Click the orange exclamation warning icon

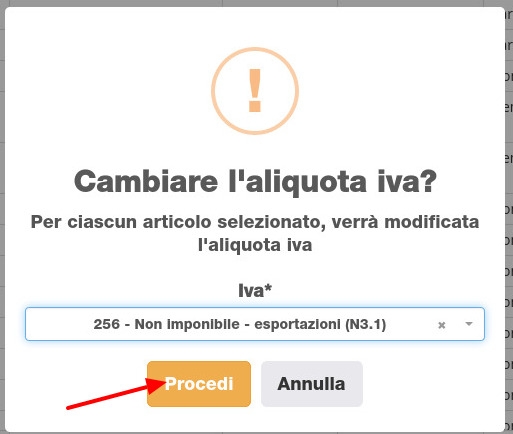(255, 91)
